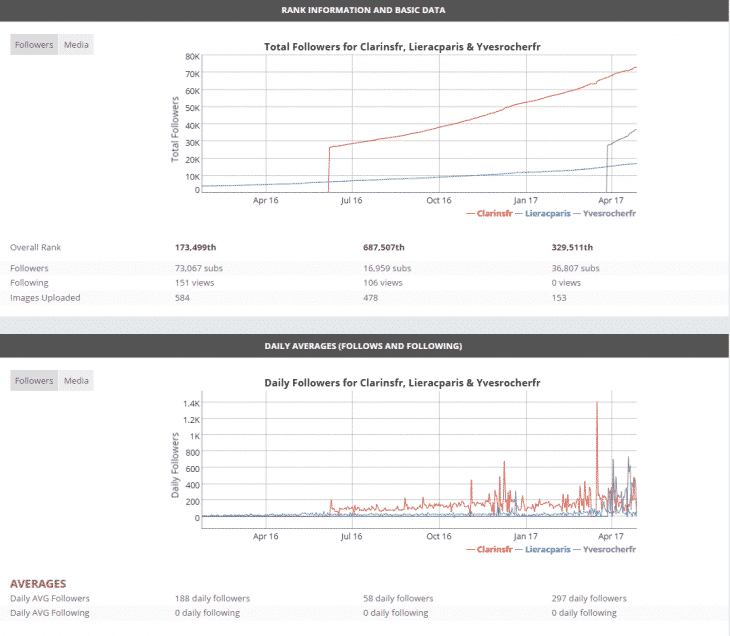Click the Daily Averages section header bar
The width and height of the screenshot is (730, 636).
364,345
